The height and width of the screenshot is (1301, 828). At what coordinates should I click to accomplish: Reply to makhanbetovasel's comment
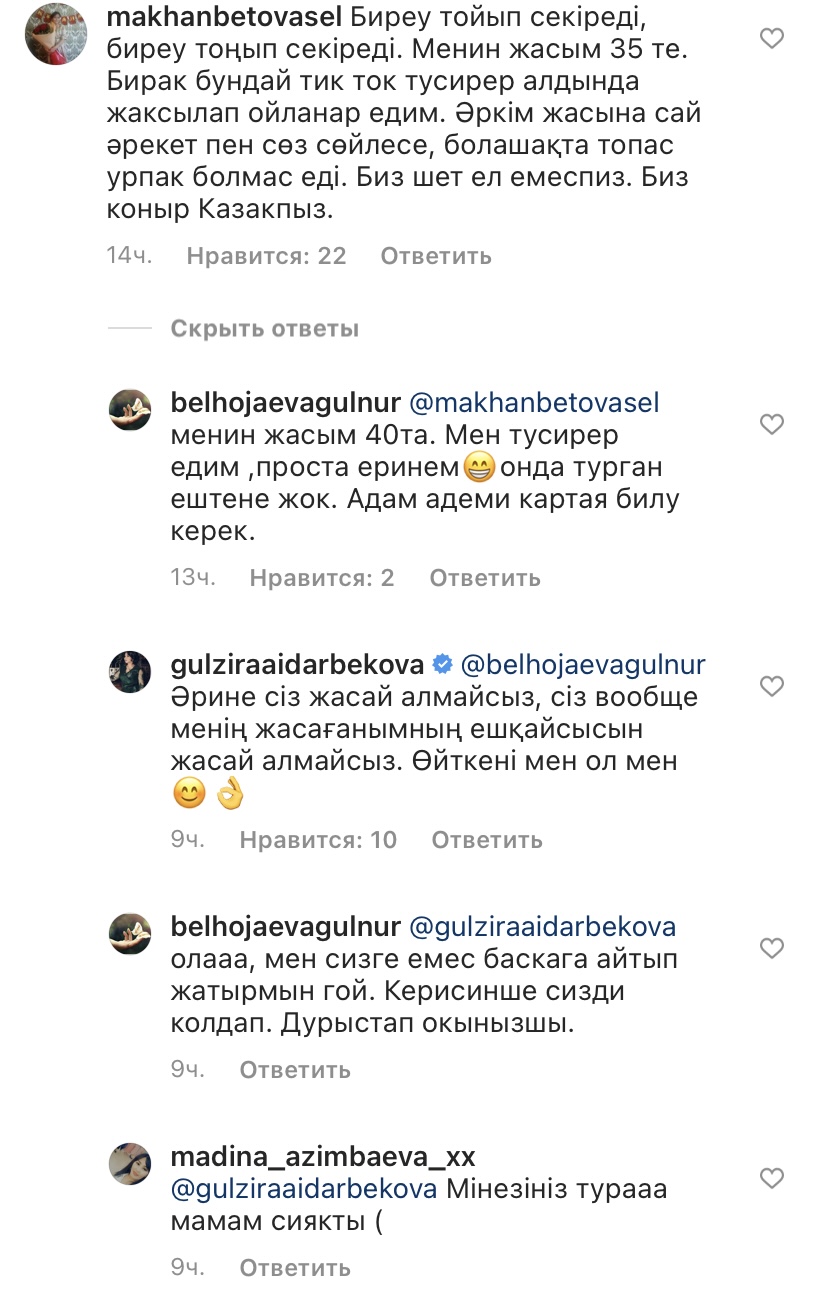click(436, 256)
